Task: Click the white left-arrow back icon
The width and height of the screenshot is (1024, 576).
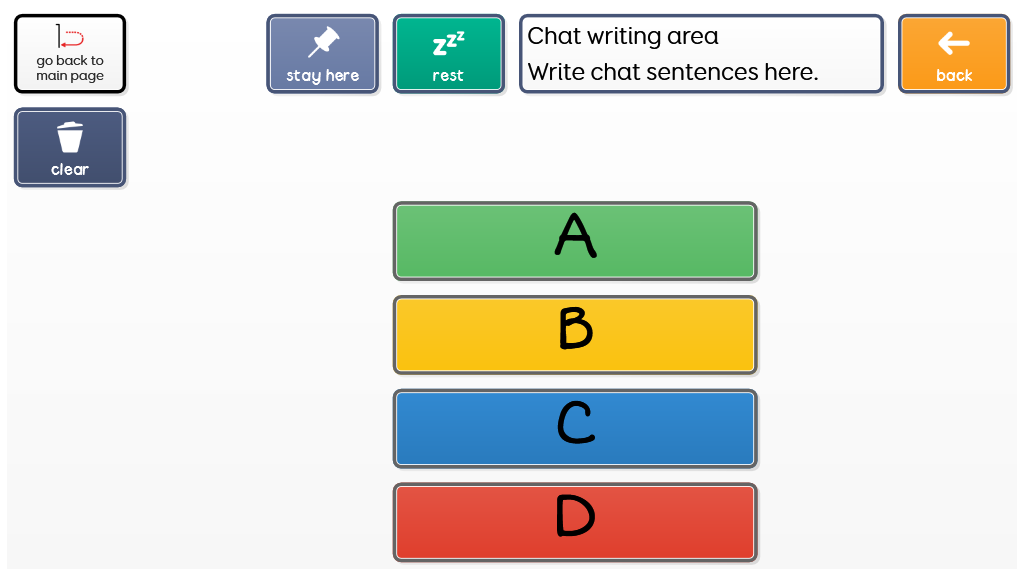Action: (954, 43)
